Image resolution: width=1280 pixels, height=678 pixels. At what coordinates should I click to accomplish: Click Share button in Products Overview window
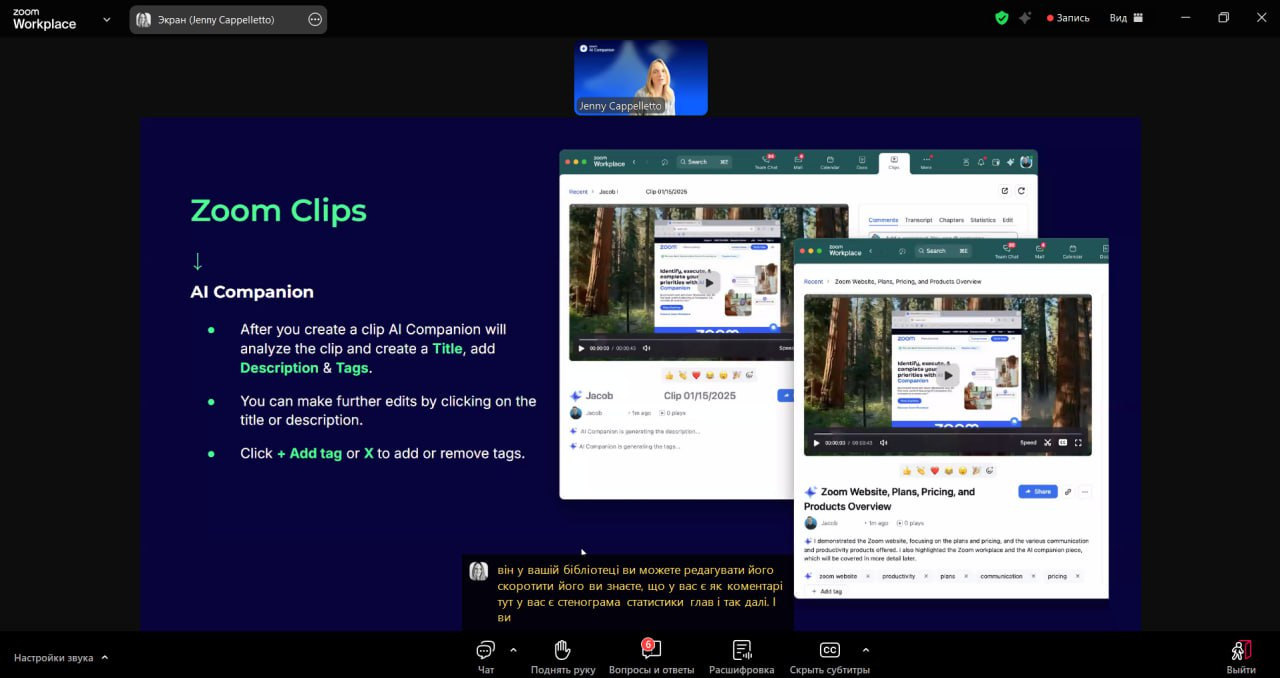point(1038,492)
